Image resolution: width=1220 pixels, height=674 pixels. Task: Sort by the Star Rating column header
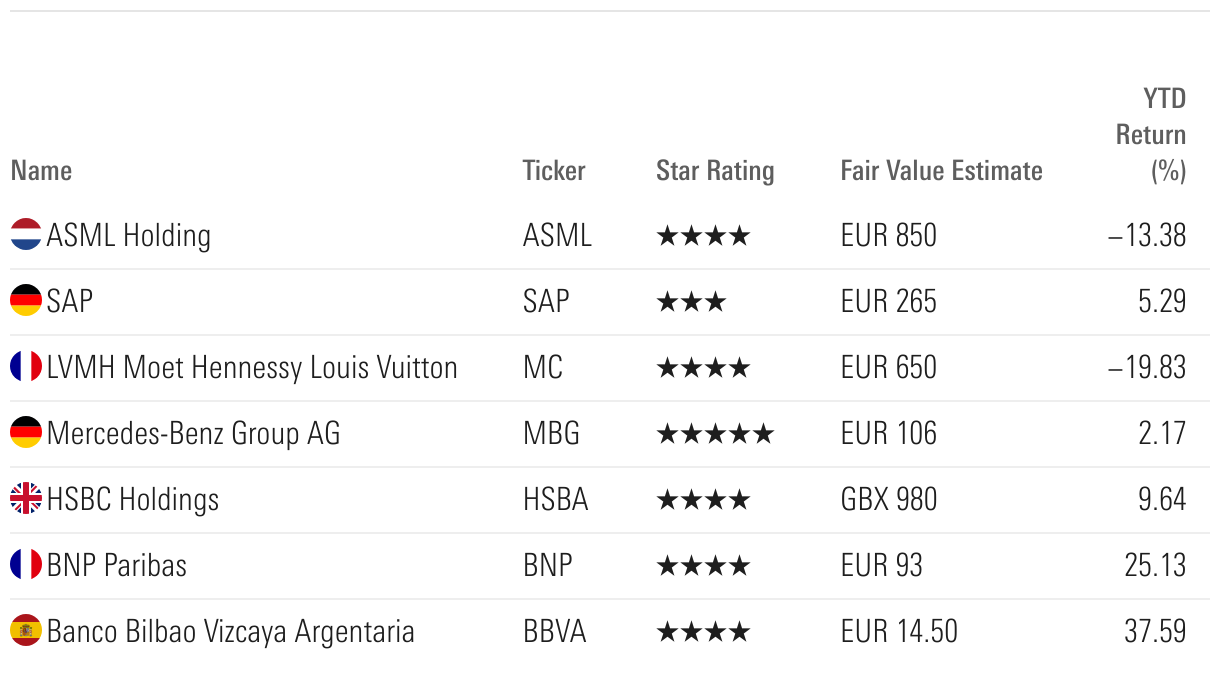click(715, 171)
